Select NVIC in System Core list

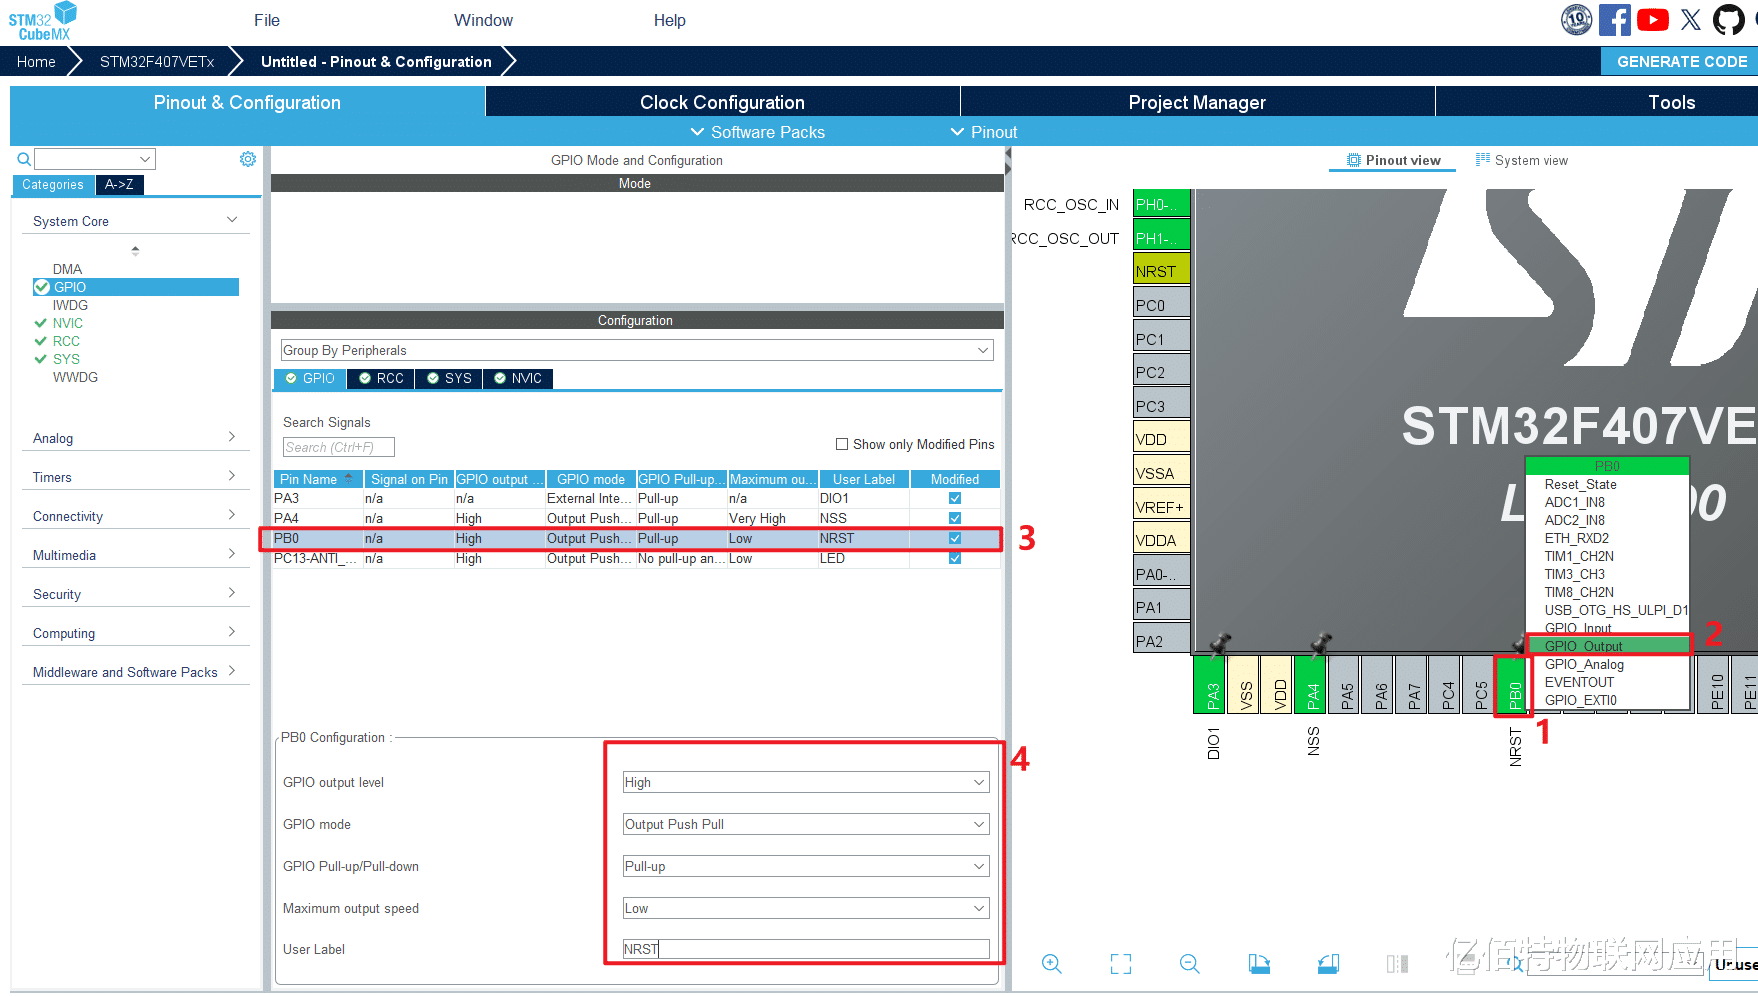point(68,323)
